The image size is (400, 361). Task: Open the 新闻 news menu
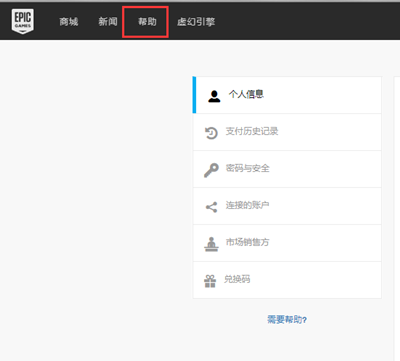[x=108, y=22]
